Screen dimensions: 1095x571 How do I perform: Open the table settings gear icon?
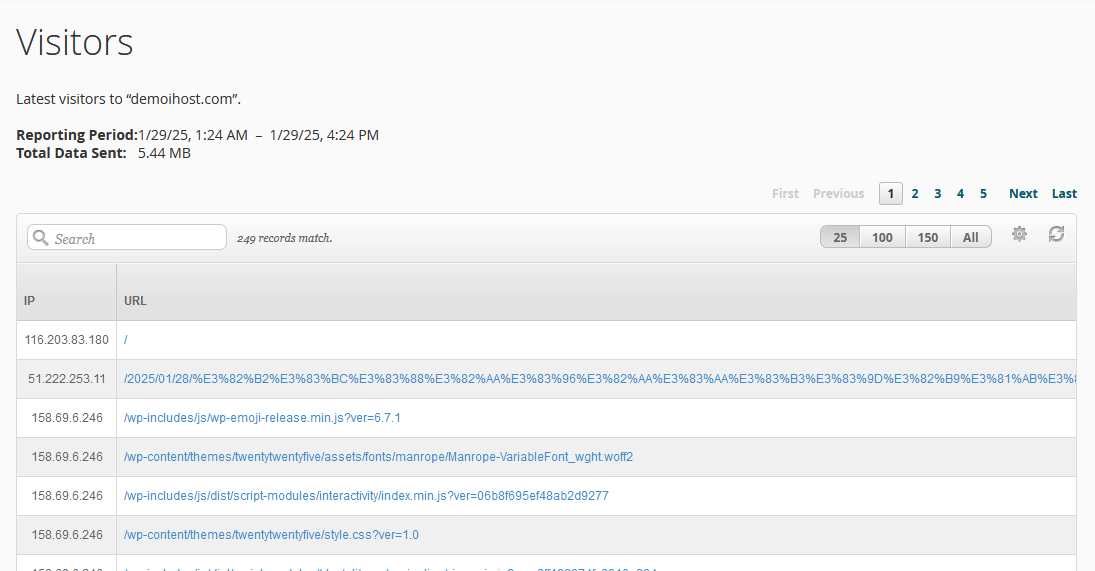pyautogui.click(x=1019, y=234)
